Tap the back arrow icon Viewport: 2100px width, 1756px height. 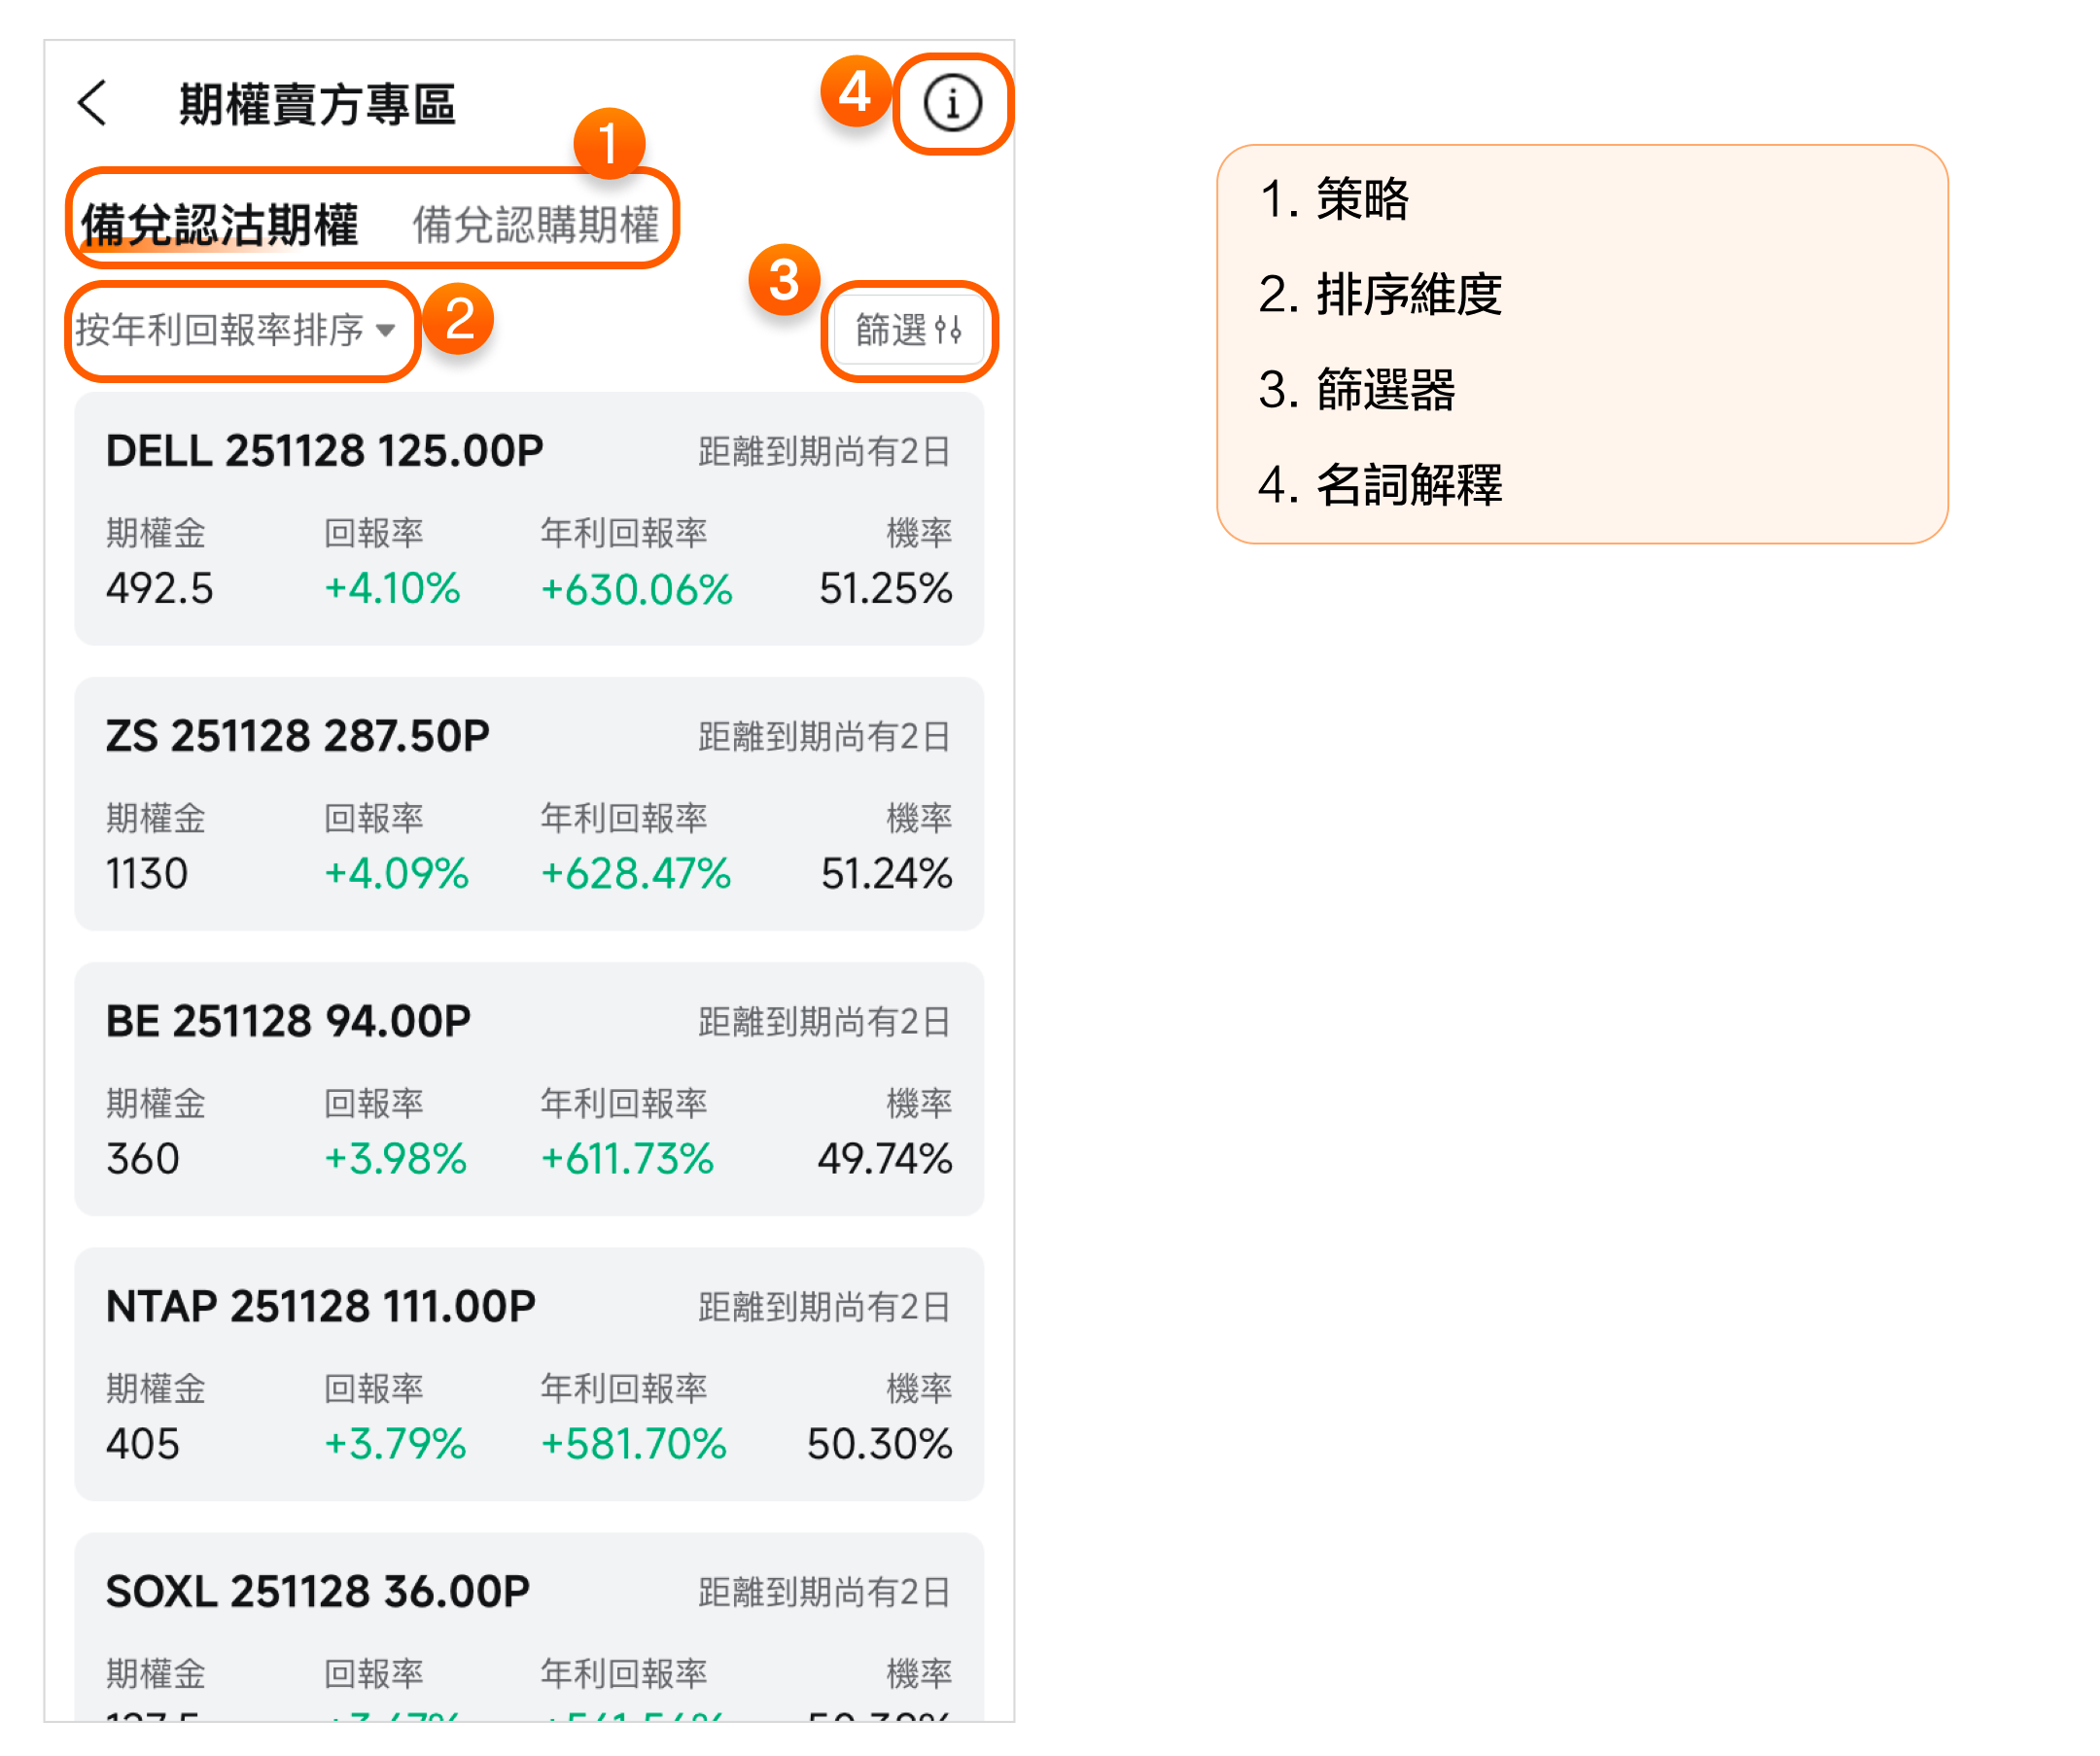[93, 103]
